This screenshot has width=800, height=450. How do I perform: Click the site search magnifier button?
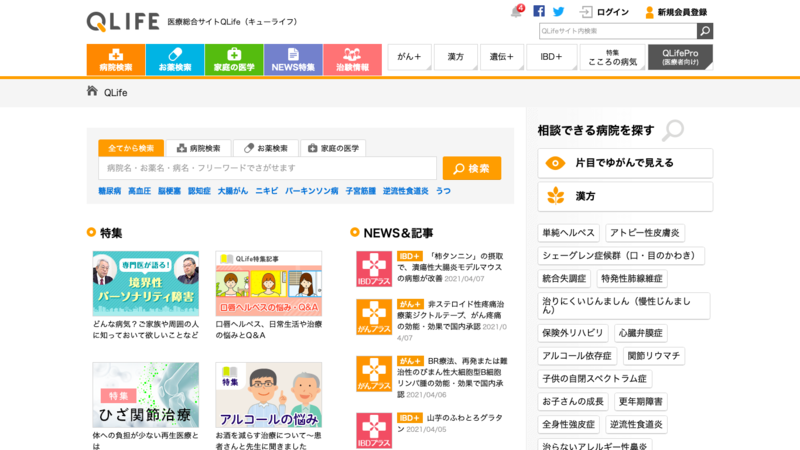point(705,31)
